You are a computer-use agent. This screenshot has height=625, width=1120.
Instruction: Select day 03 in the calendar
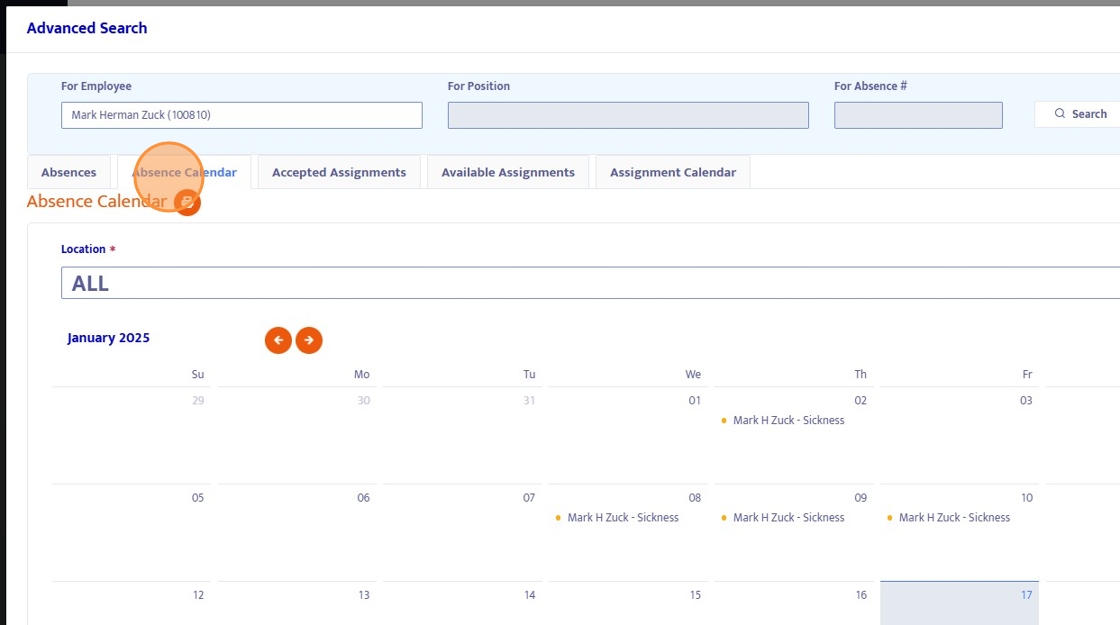(1026, 400)
